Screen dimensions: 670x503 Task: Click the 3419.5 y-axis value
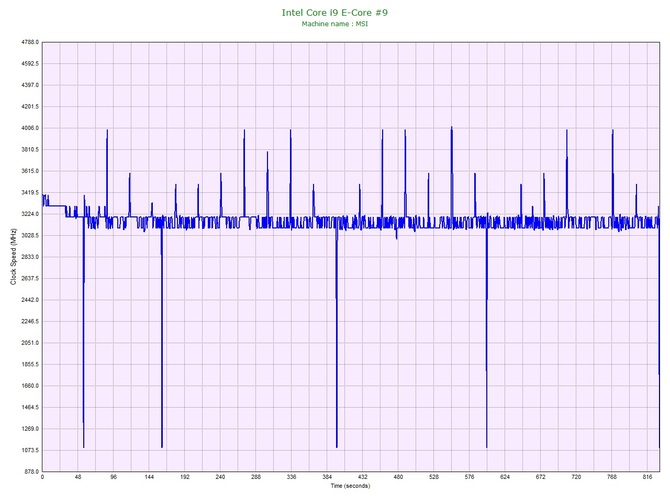[30, 193]
